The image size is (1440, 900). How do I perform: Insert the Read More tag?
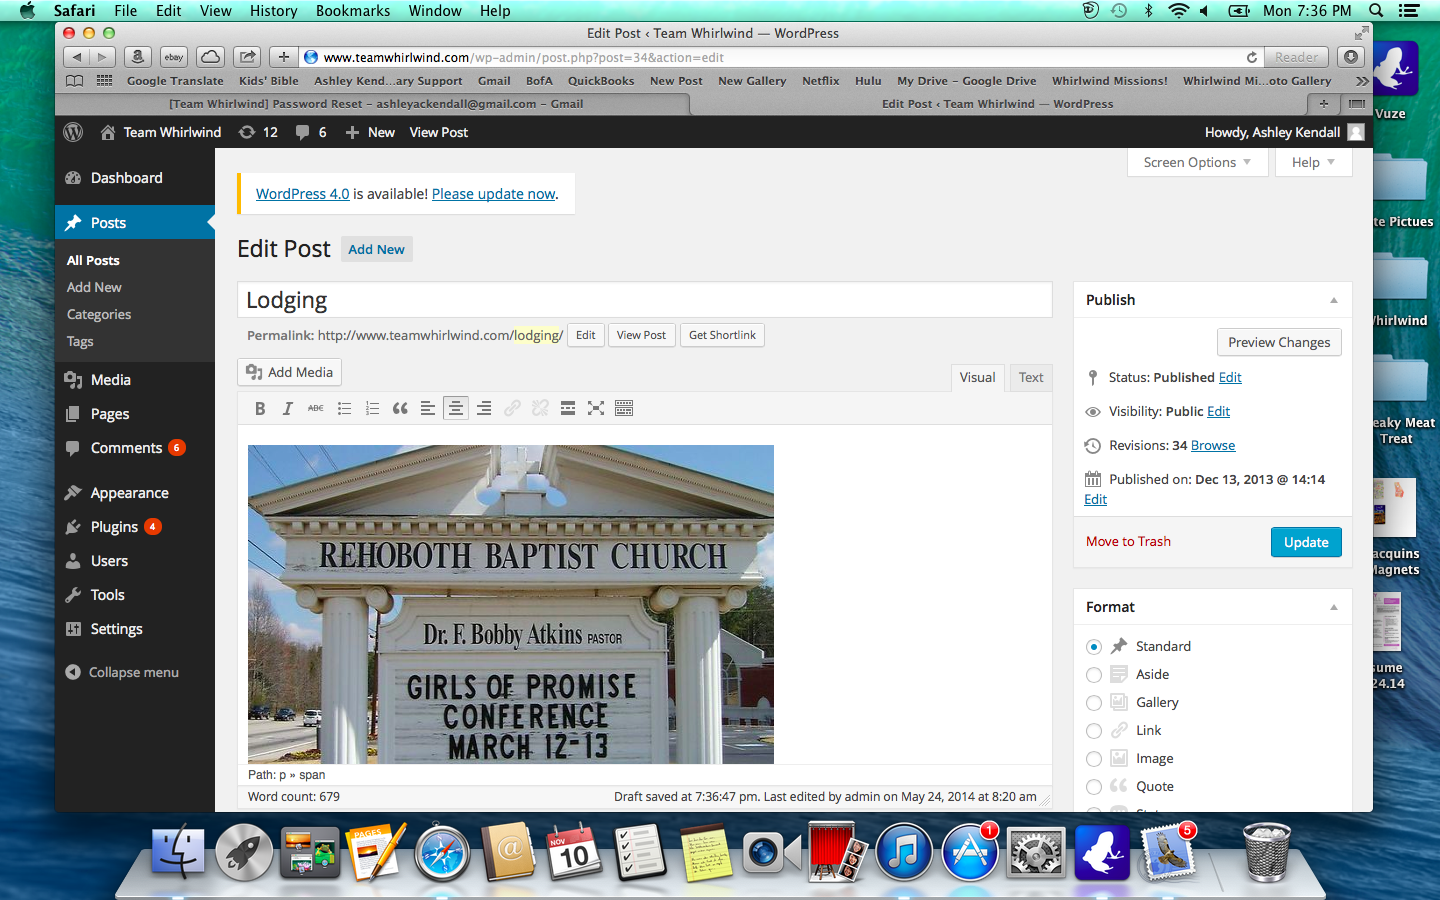pos(568,408)
